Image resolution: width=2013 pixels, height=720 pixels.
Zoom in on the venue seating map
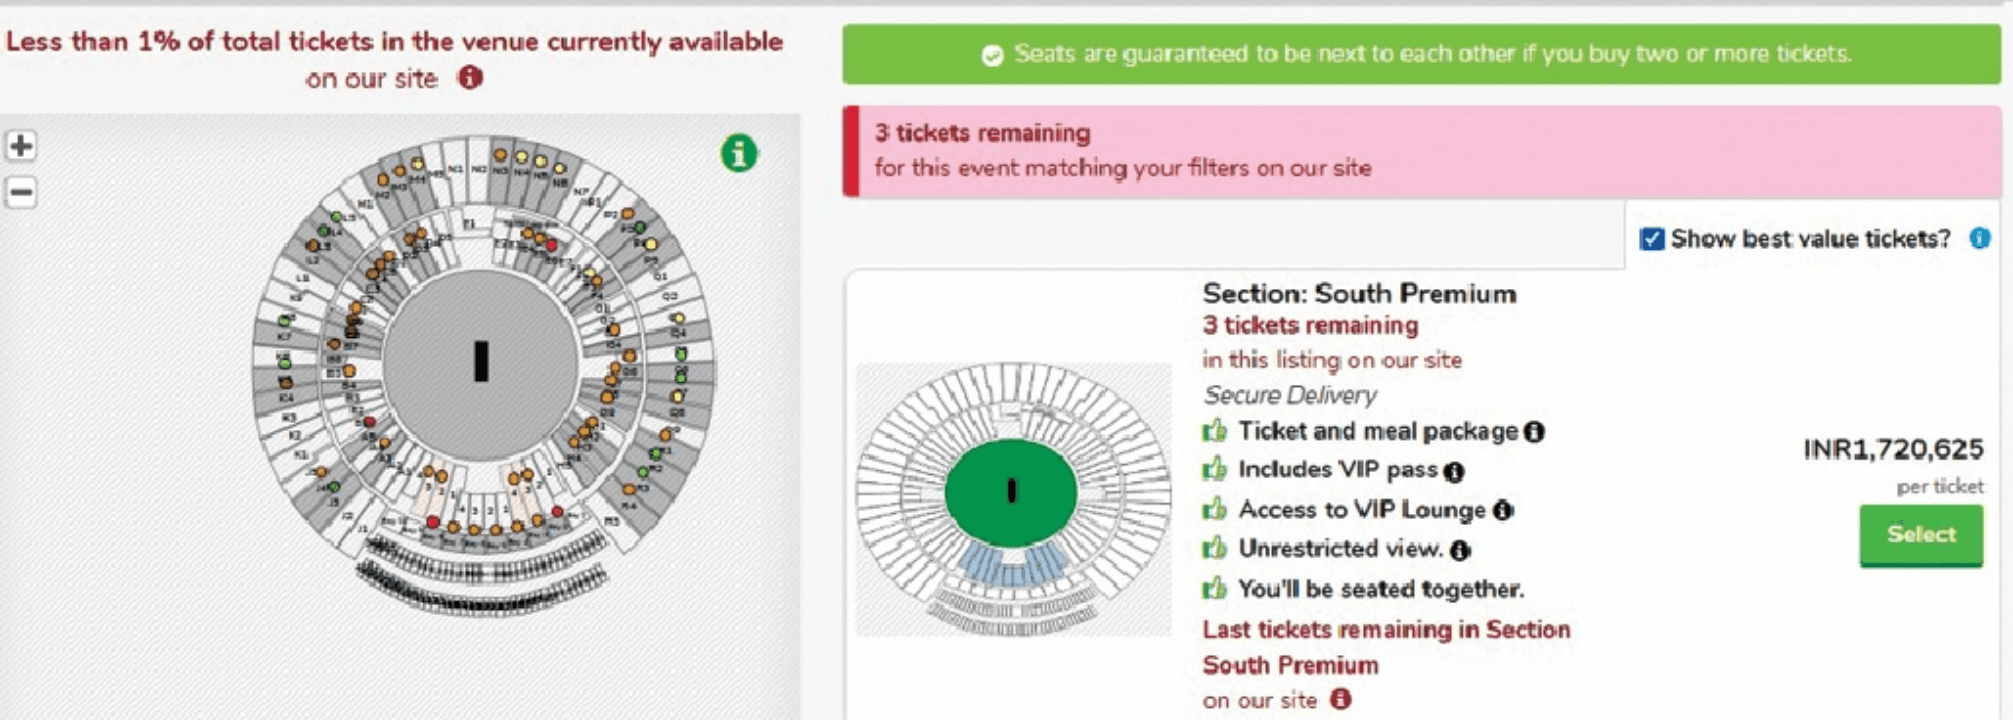(21, 146)
